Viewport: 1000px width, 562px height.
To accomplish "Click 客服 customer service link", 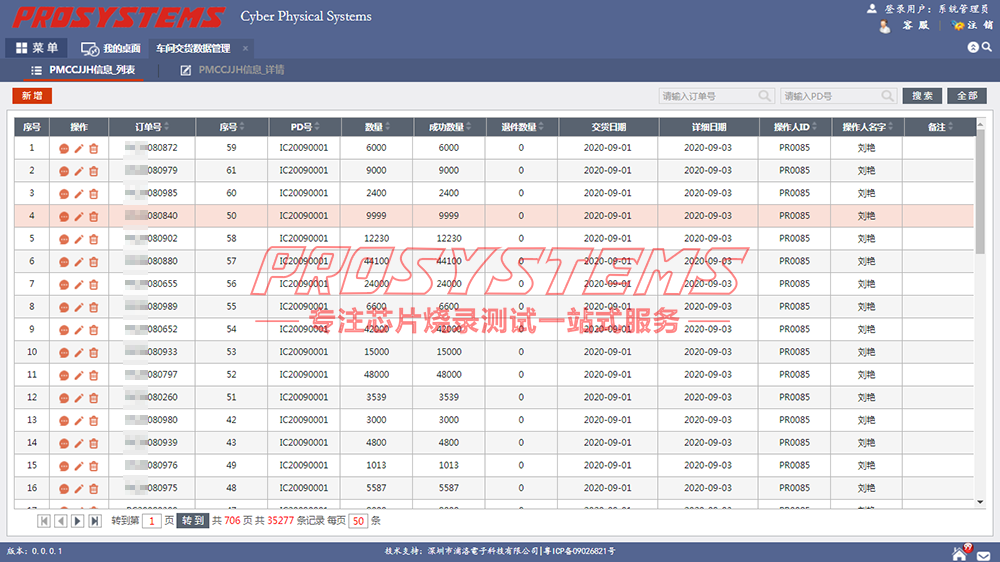I will tap(915, 25).
